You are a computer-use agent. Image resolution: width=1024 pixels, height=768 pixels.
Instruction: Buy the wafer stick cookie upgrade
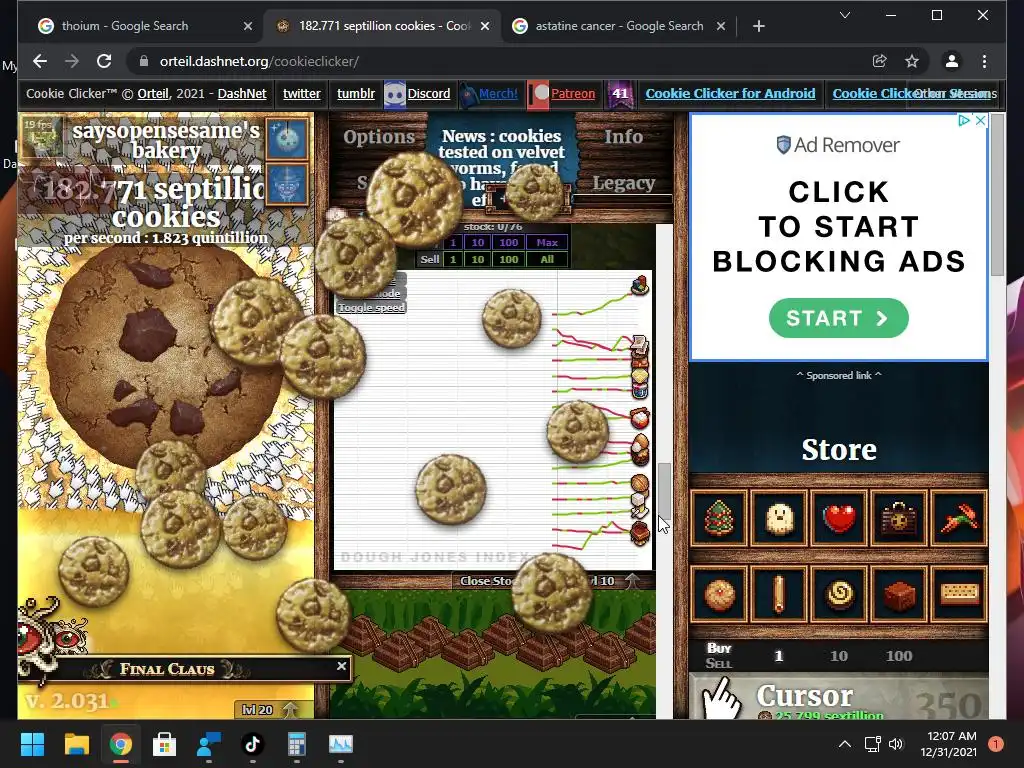pos(779,594)
